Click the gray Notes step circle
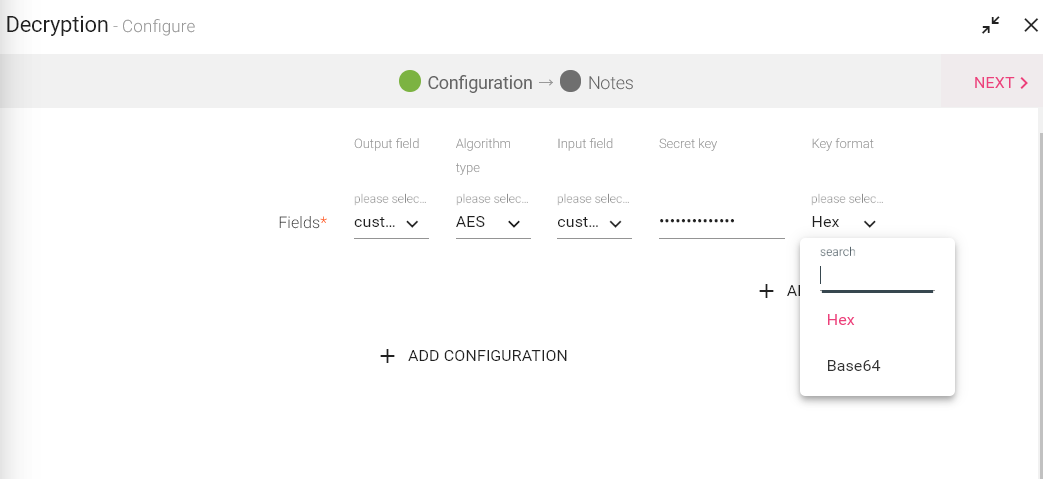 click(571, 82)
